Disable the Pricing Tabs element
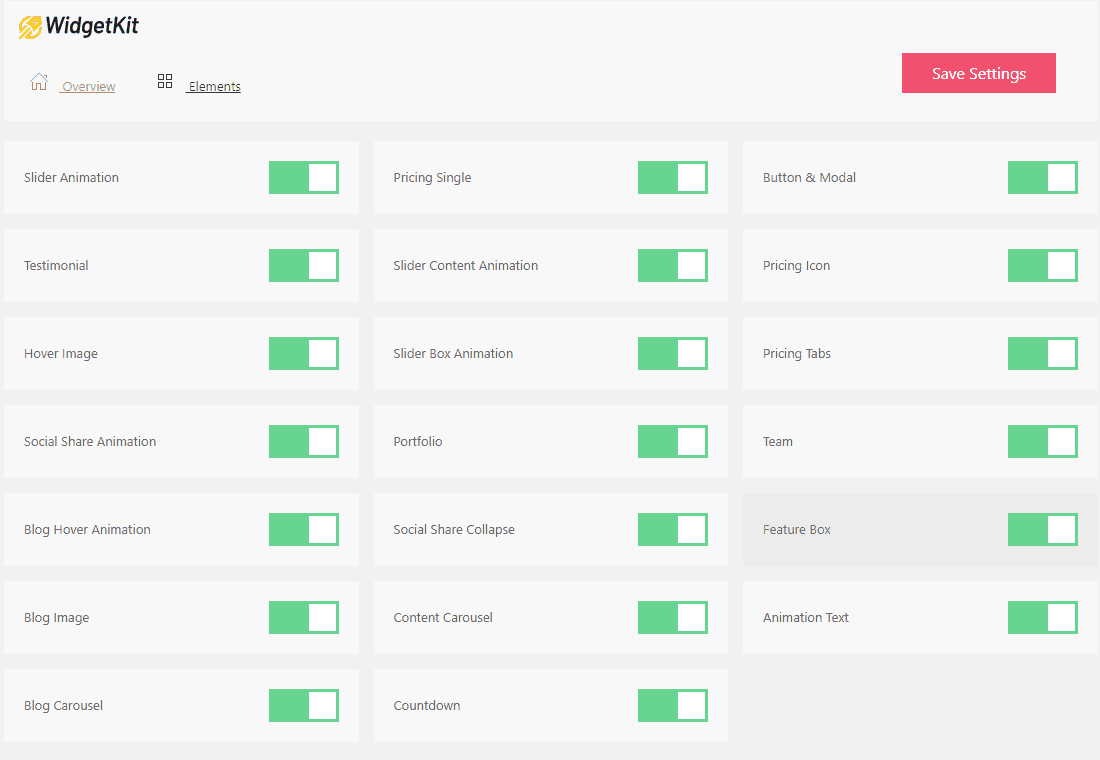 1043,354
